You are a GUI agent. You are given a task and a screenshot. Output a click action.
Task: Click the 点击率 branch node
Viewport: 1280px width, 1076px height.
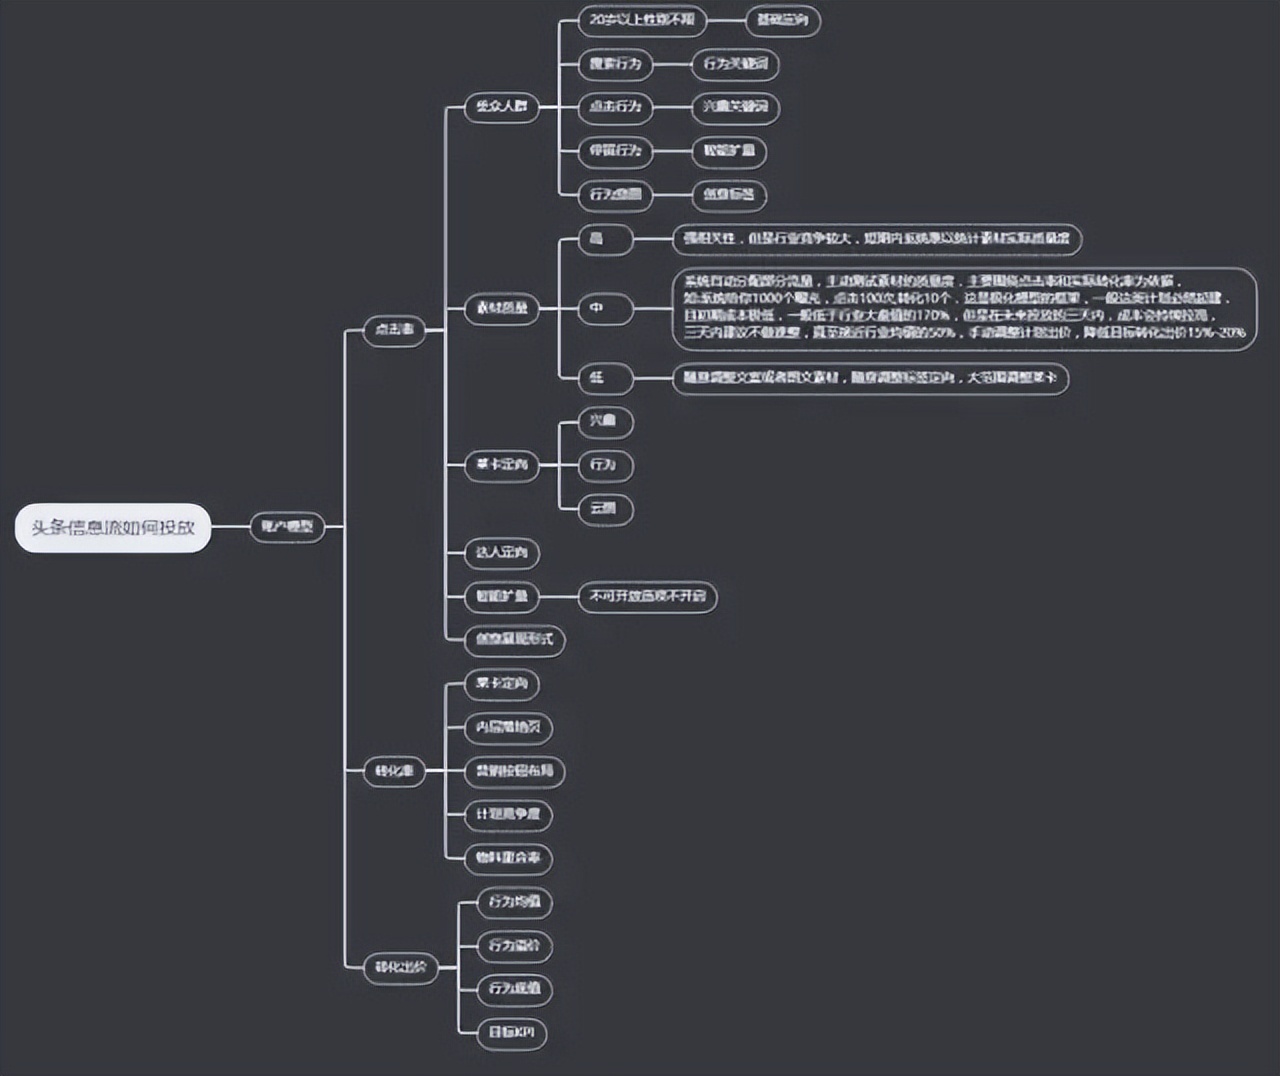click(x=394, y=329)
